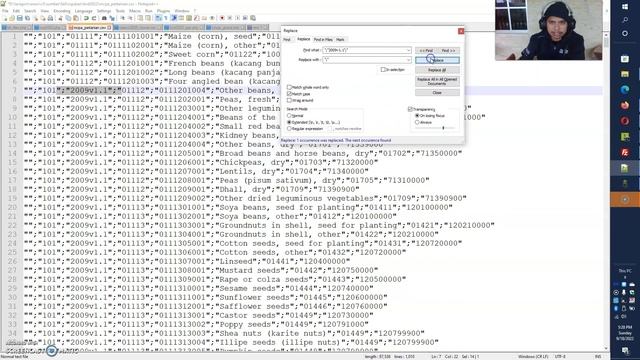Click the Find next (Find >>) button
This screenshot has height=360, width=640.
(x=449, y=51)
